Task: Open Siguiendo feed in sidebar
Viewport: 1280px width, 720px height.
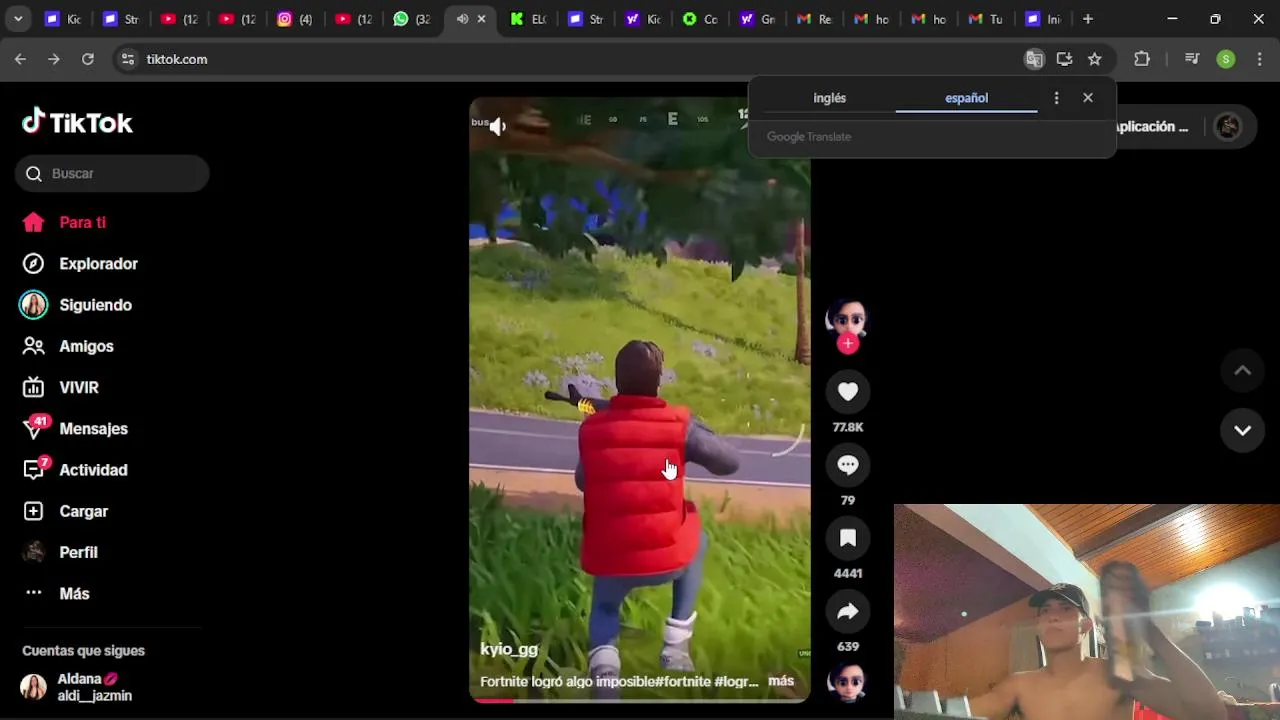Action: point(77,305)
